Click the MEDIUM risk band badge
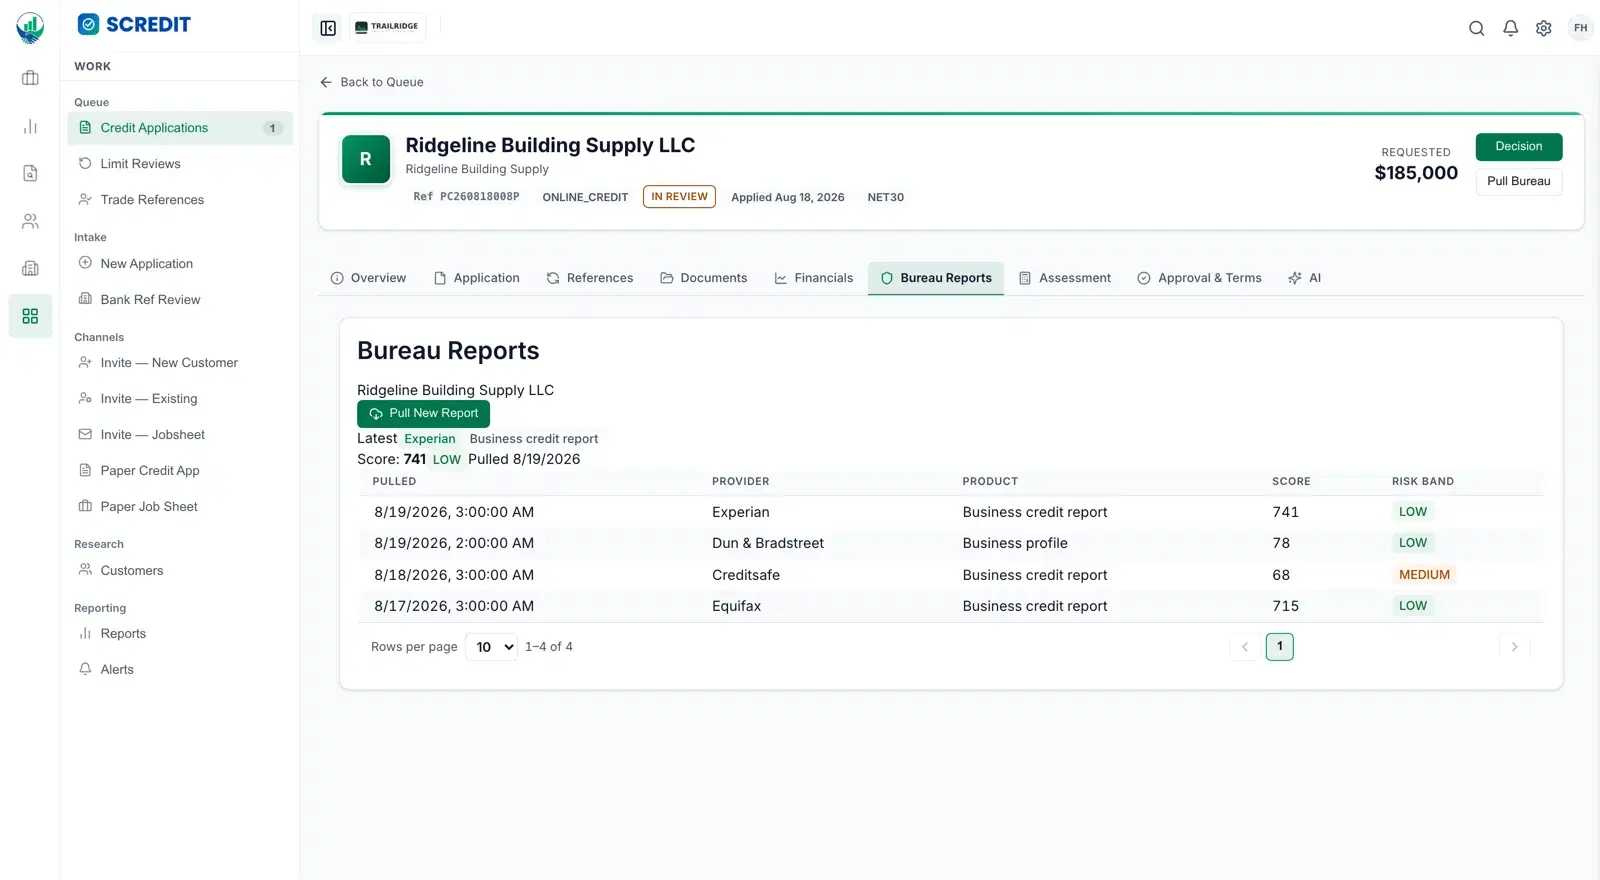The image size is (1600, 880). coord(1424,575)
